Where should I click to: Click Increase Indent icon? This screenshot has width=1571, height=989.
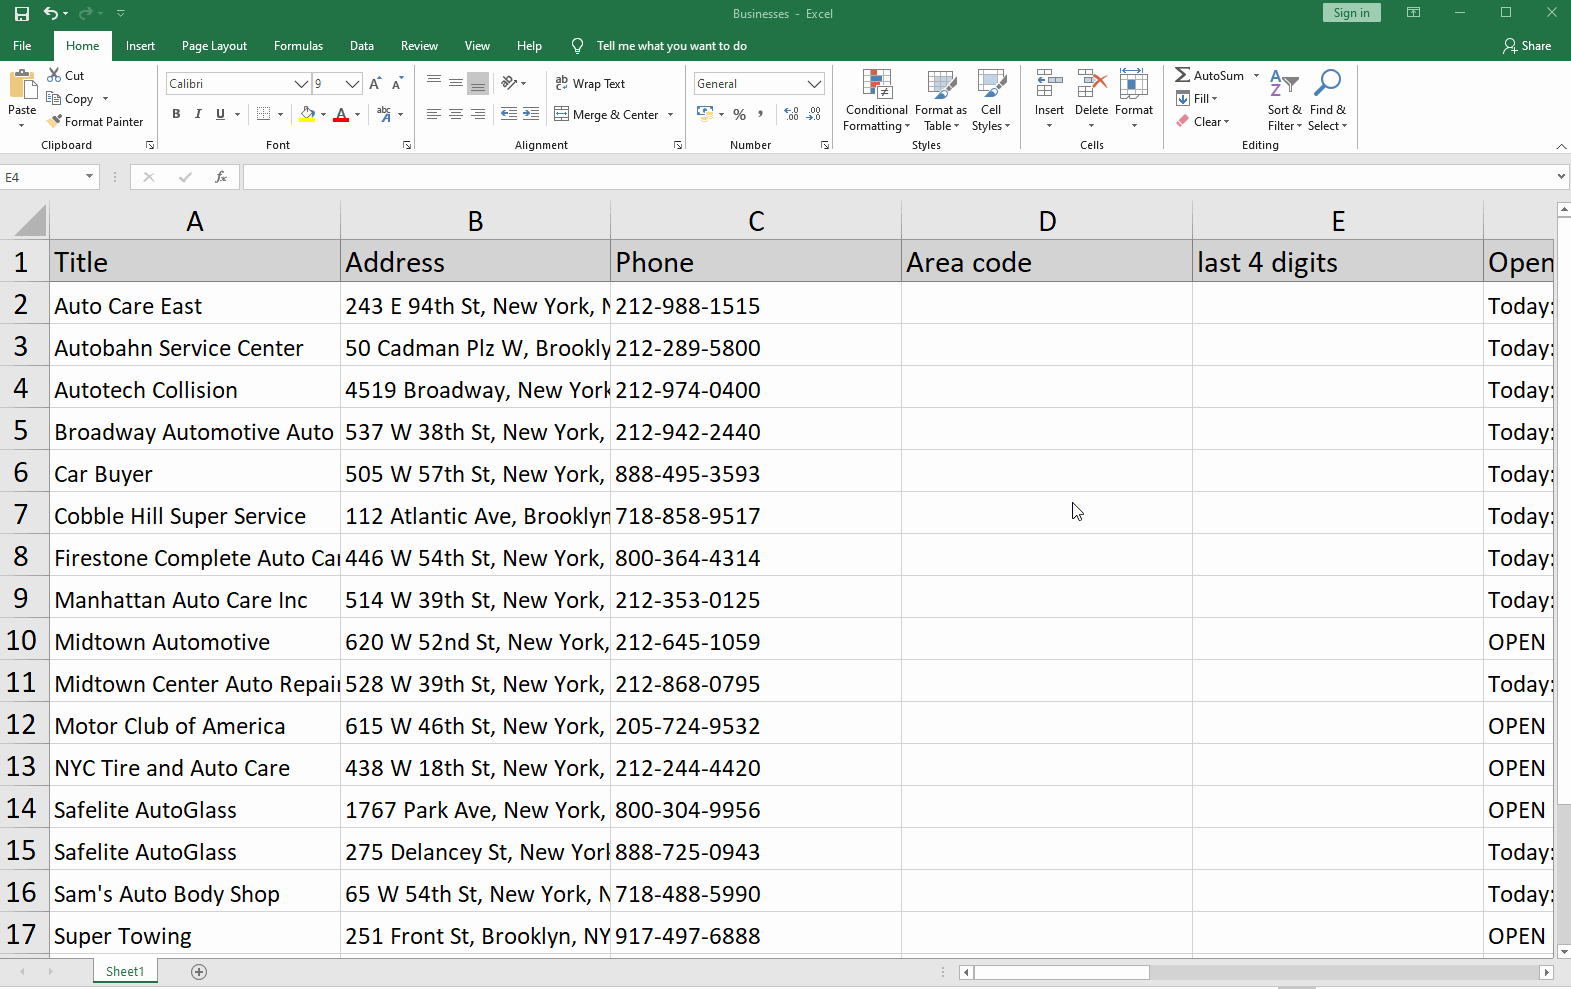click(531, 115)
